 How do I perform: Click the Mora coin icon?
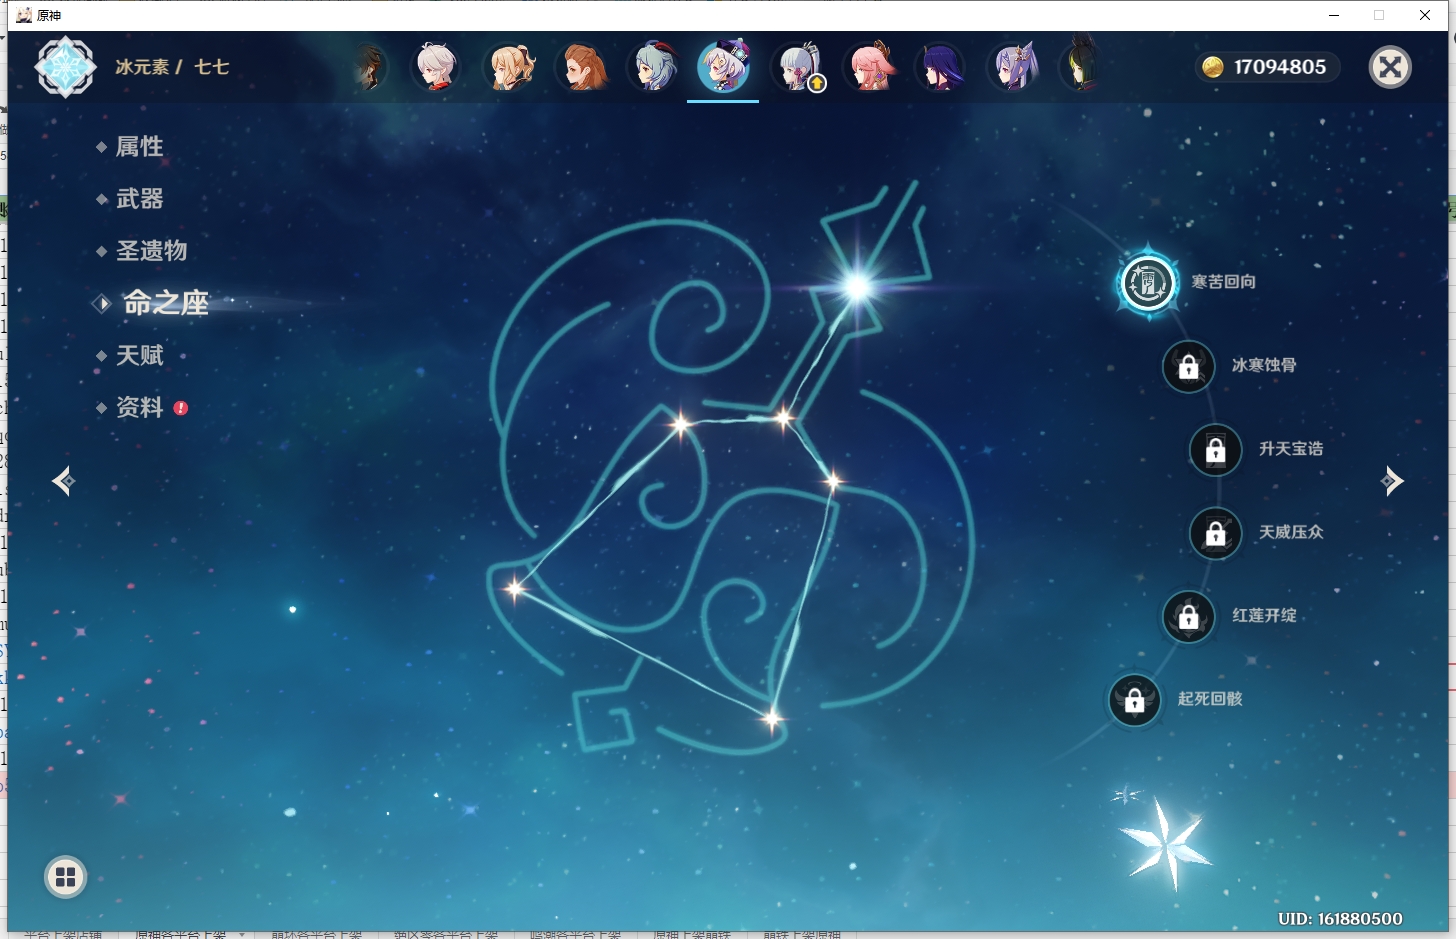(1213, 67)
